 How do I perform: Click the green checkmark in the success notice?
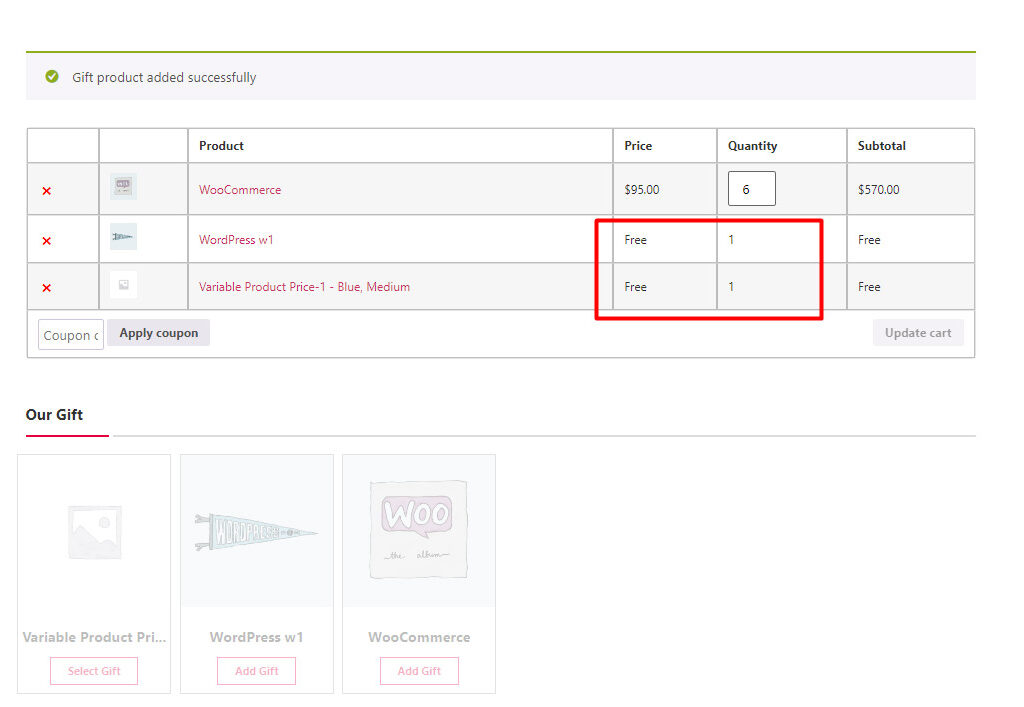coord(51,76)
